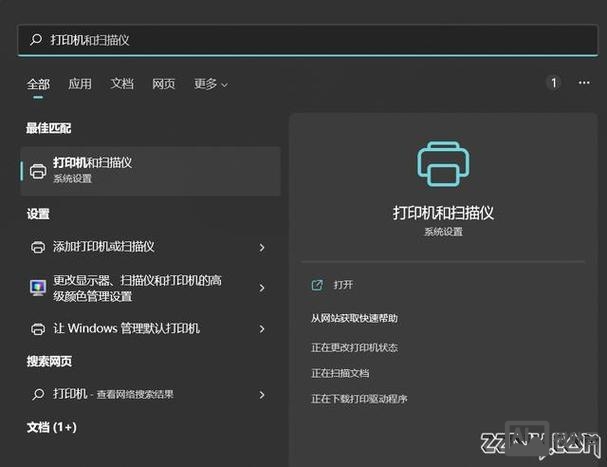Open 让 Windows 管理默认打印机 setting

point(151,329)
